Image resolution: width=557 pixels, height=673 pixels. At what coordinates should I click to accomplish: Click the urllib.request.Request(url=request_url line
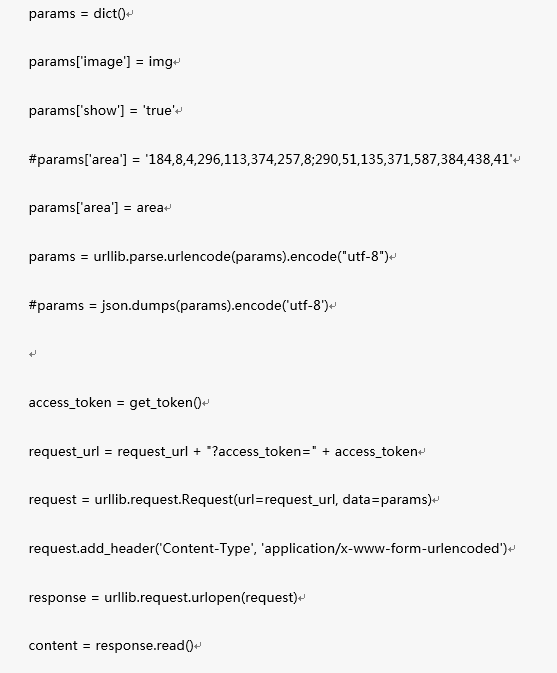pos(230,500)
